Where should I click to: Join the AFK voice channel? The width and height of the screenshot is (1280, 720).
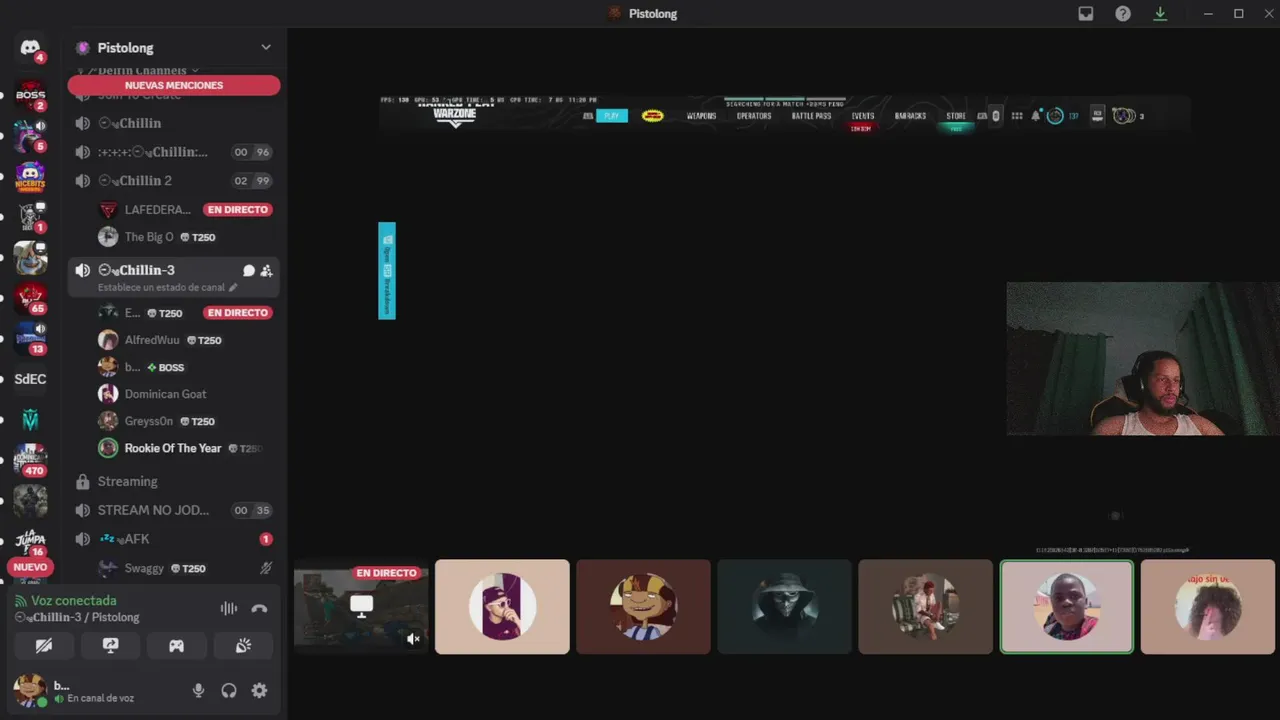pyautogui.click(x=174, y=539)
